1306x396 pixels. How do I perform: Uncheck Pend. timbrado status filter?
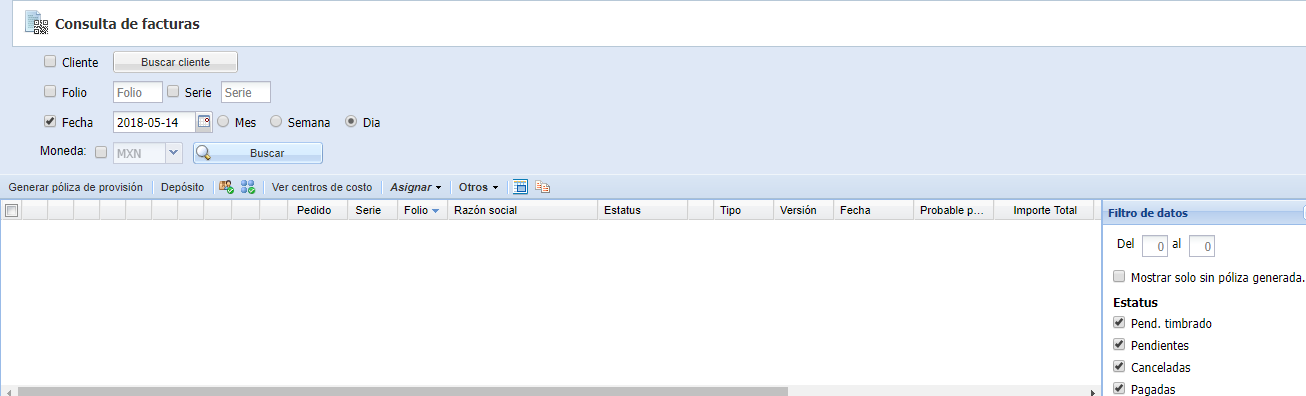point(1119,322)
